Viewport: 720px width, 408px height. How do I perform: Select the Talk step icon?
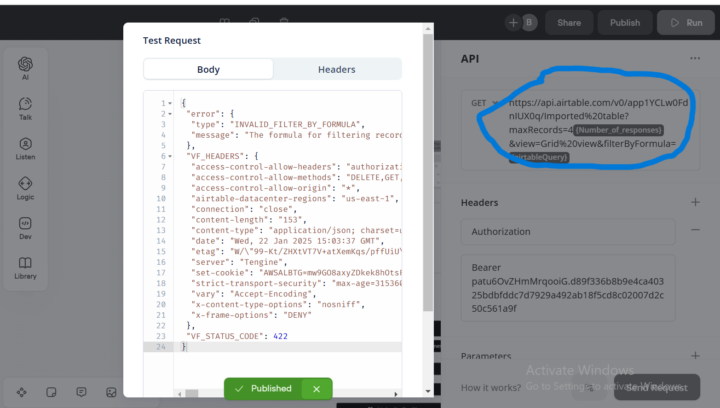point(25,108)
